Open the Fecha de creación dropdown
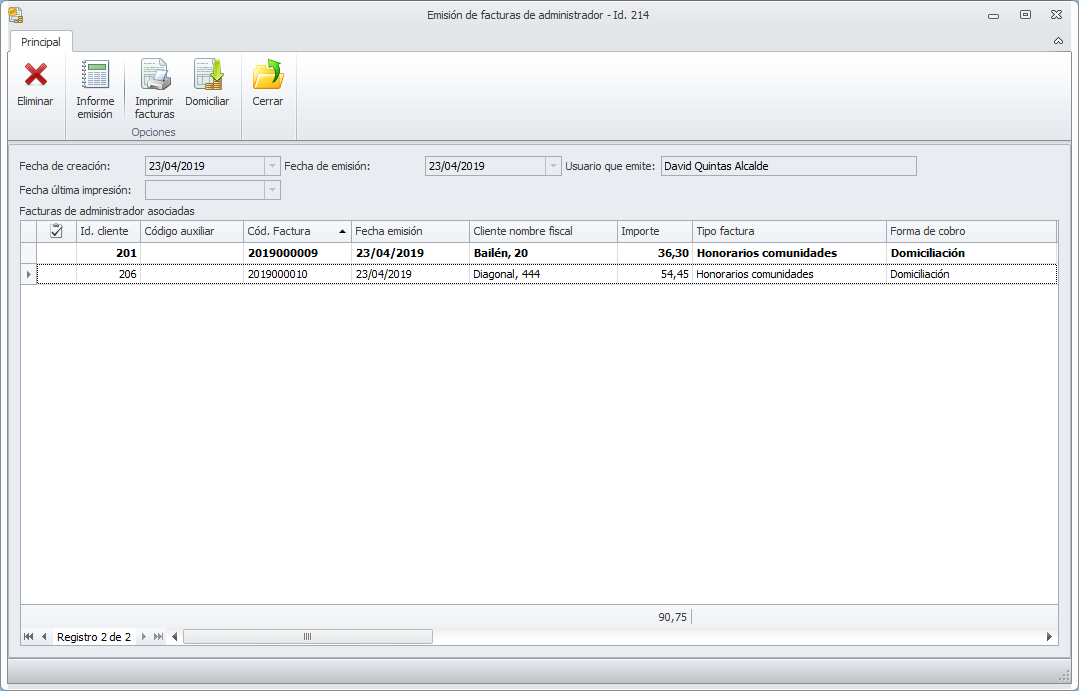 273,166
